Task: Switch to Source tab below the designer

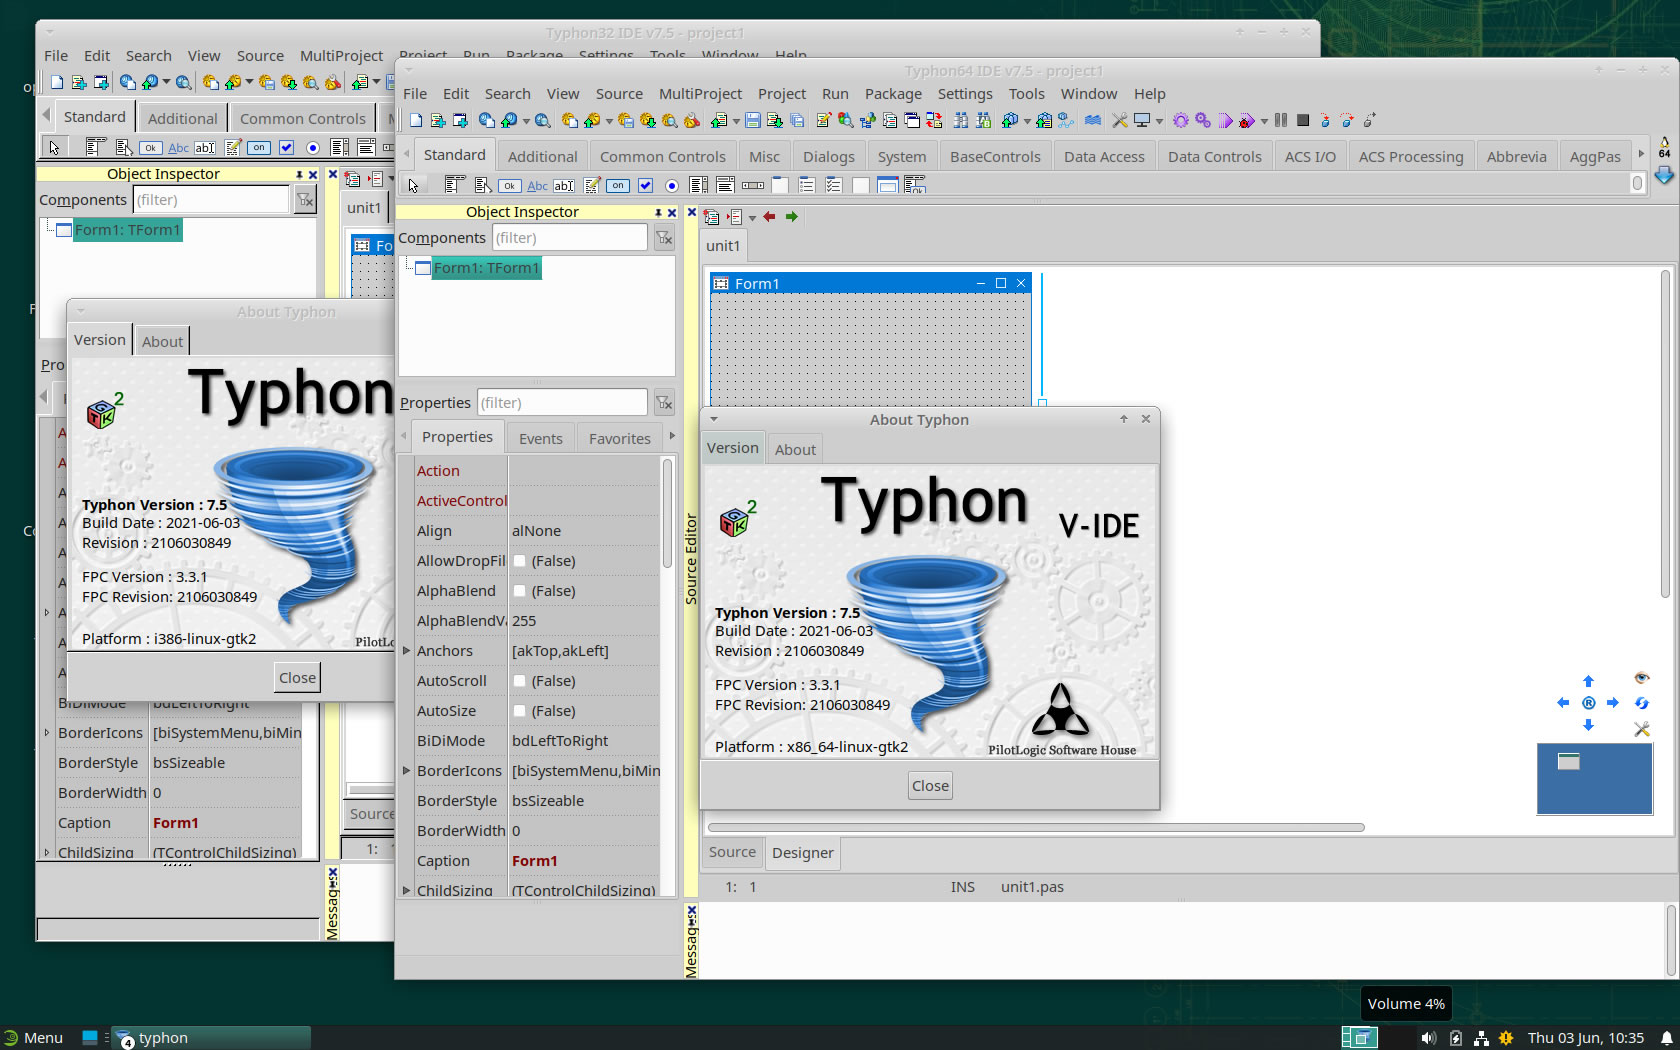Action: [732, 852]
